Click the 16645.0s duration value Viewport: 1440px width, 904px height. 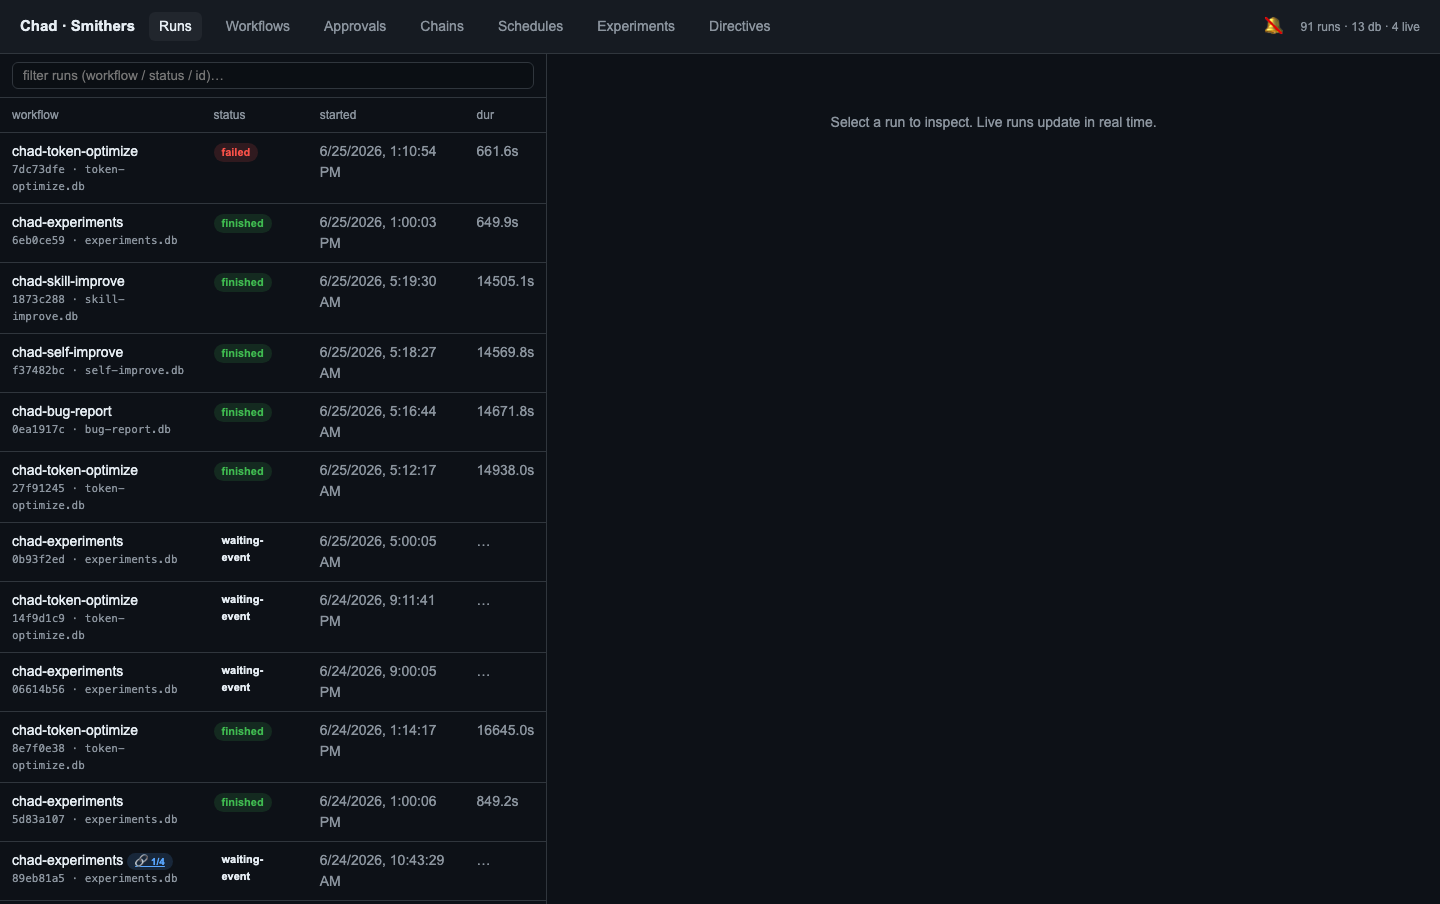pyautogui.click(x=505, y=730)
